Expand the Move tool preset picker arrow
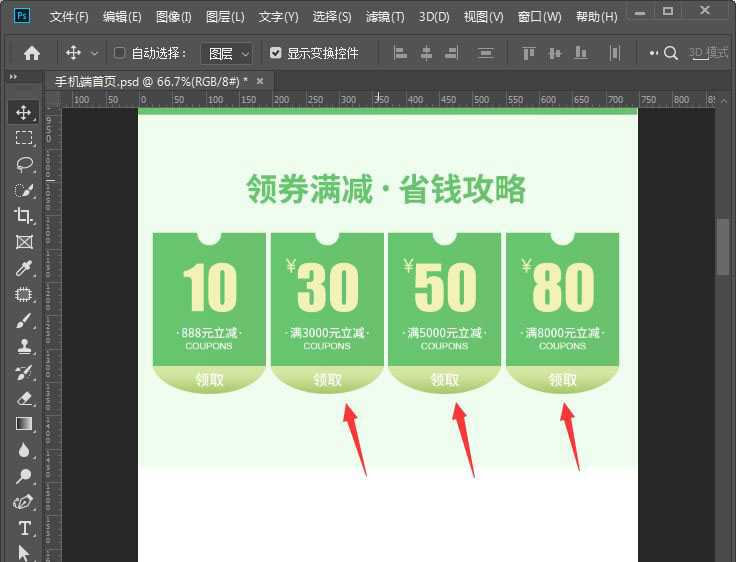 [95, 53]
